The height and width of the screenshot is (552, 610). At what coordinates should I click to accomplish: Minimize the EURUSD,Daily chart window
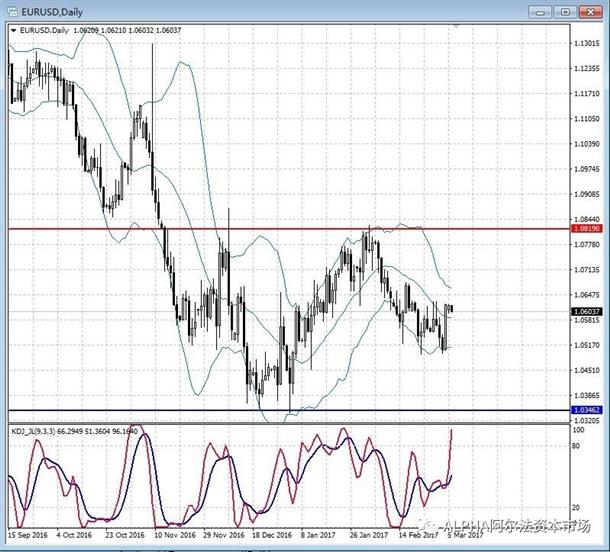click(x=540, y=12)
